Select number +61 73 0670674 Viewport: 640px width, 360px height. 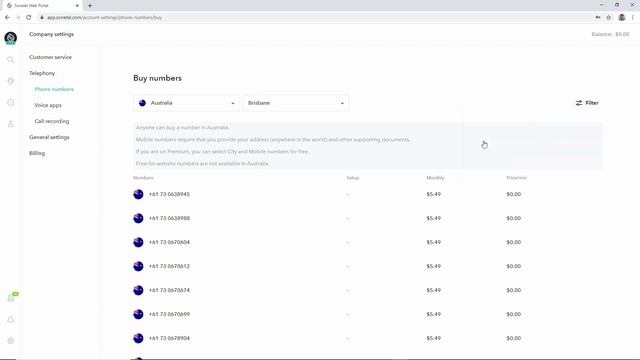169,290
